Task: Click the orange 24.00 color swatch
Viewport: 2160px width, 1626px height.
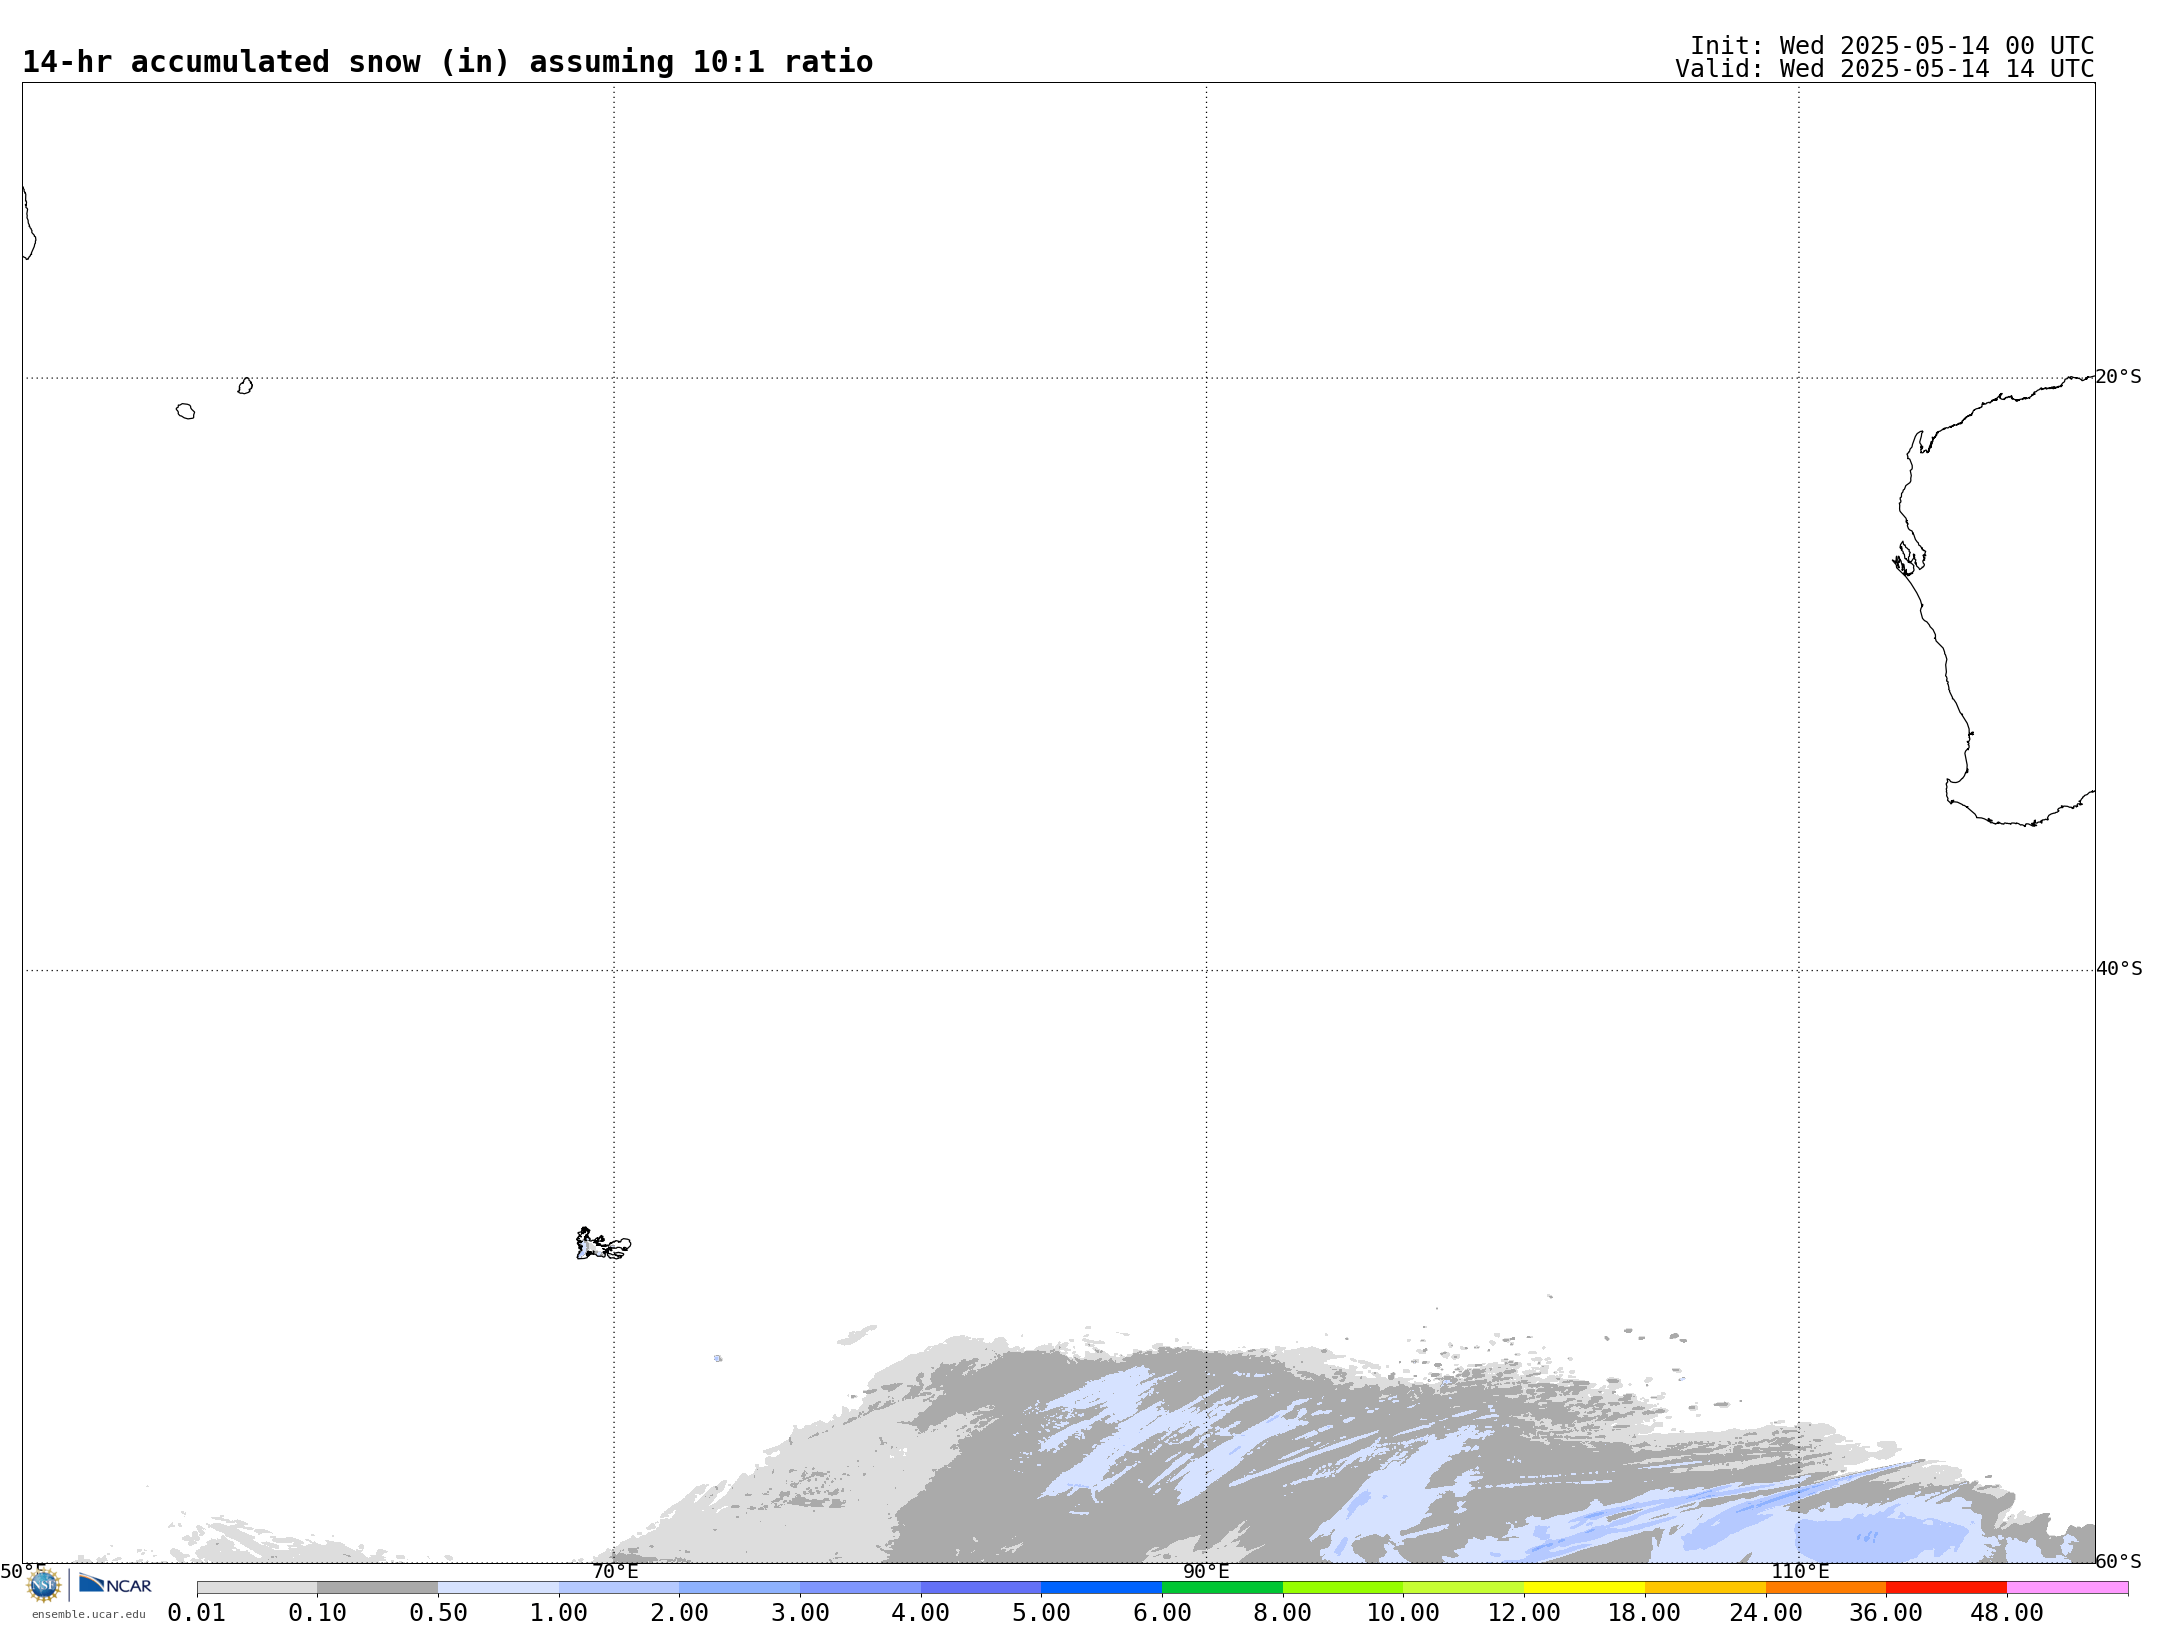Action: (1825, 1588)
